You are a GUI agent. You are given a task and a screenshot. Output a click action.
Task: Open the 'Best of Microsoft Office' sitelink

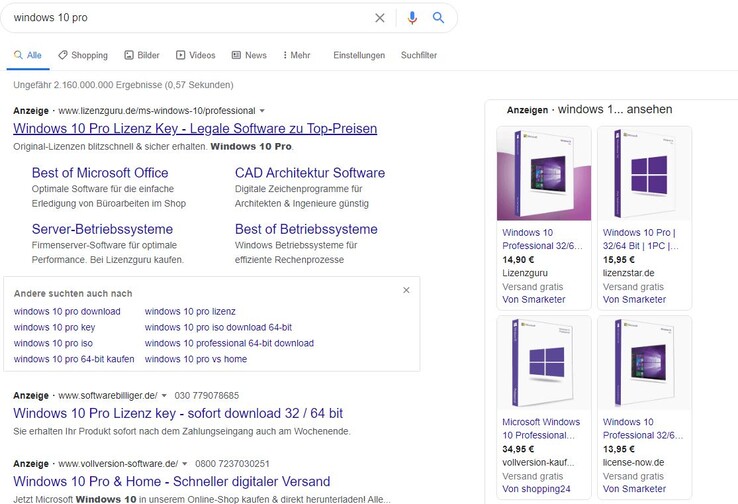click(100, 173)
